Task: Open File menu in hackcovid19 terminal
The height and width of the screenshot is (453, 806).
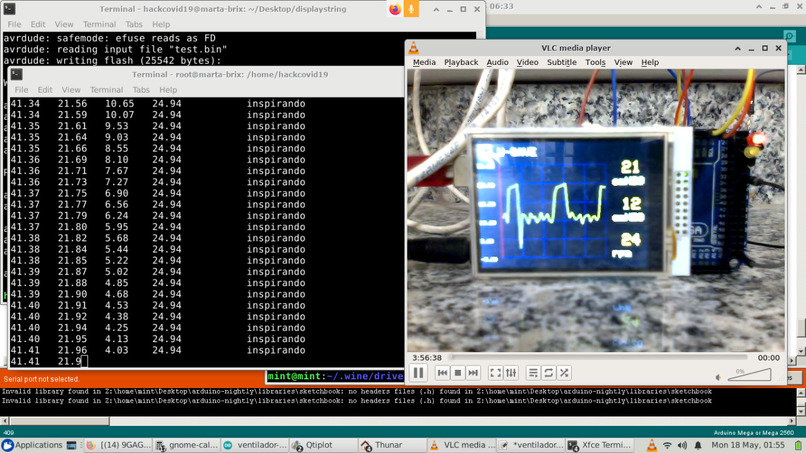Action: (x=14, y=24)
